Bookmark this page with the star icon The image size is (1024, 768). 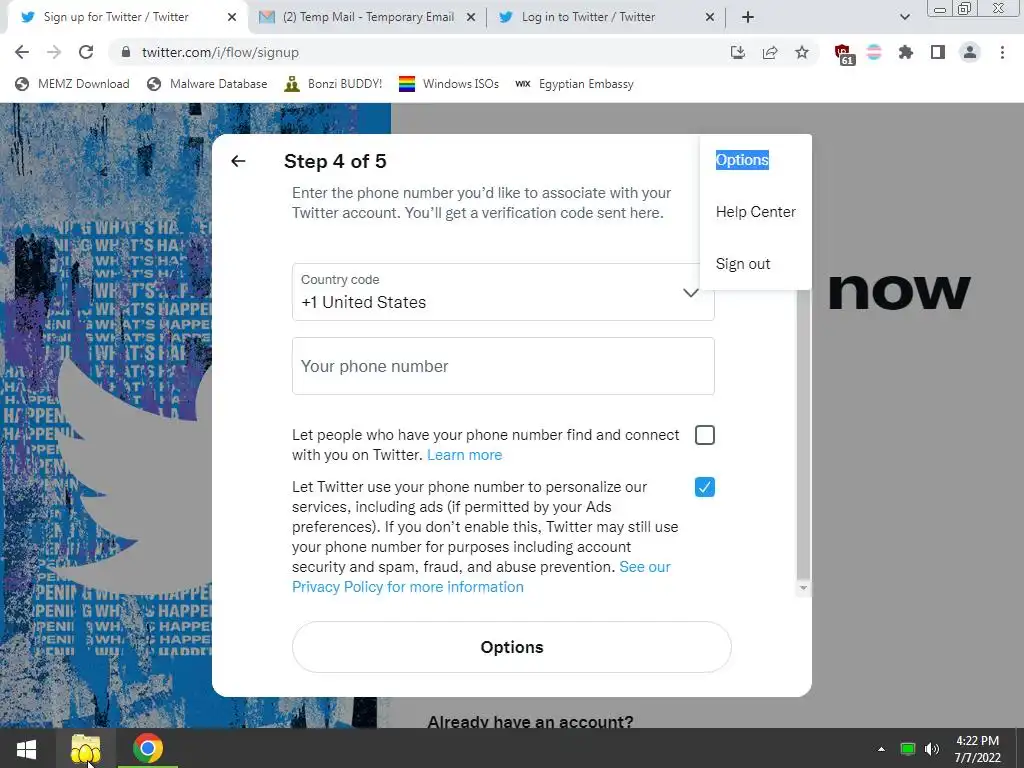point(802,52)
